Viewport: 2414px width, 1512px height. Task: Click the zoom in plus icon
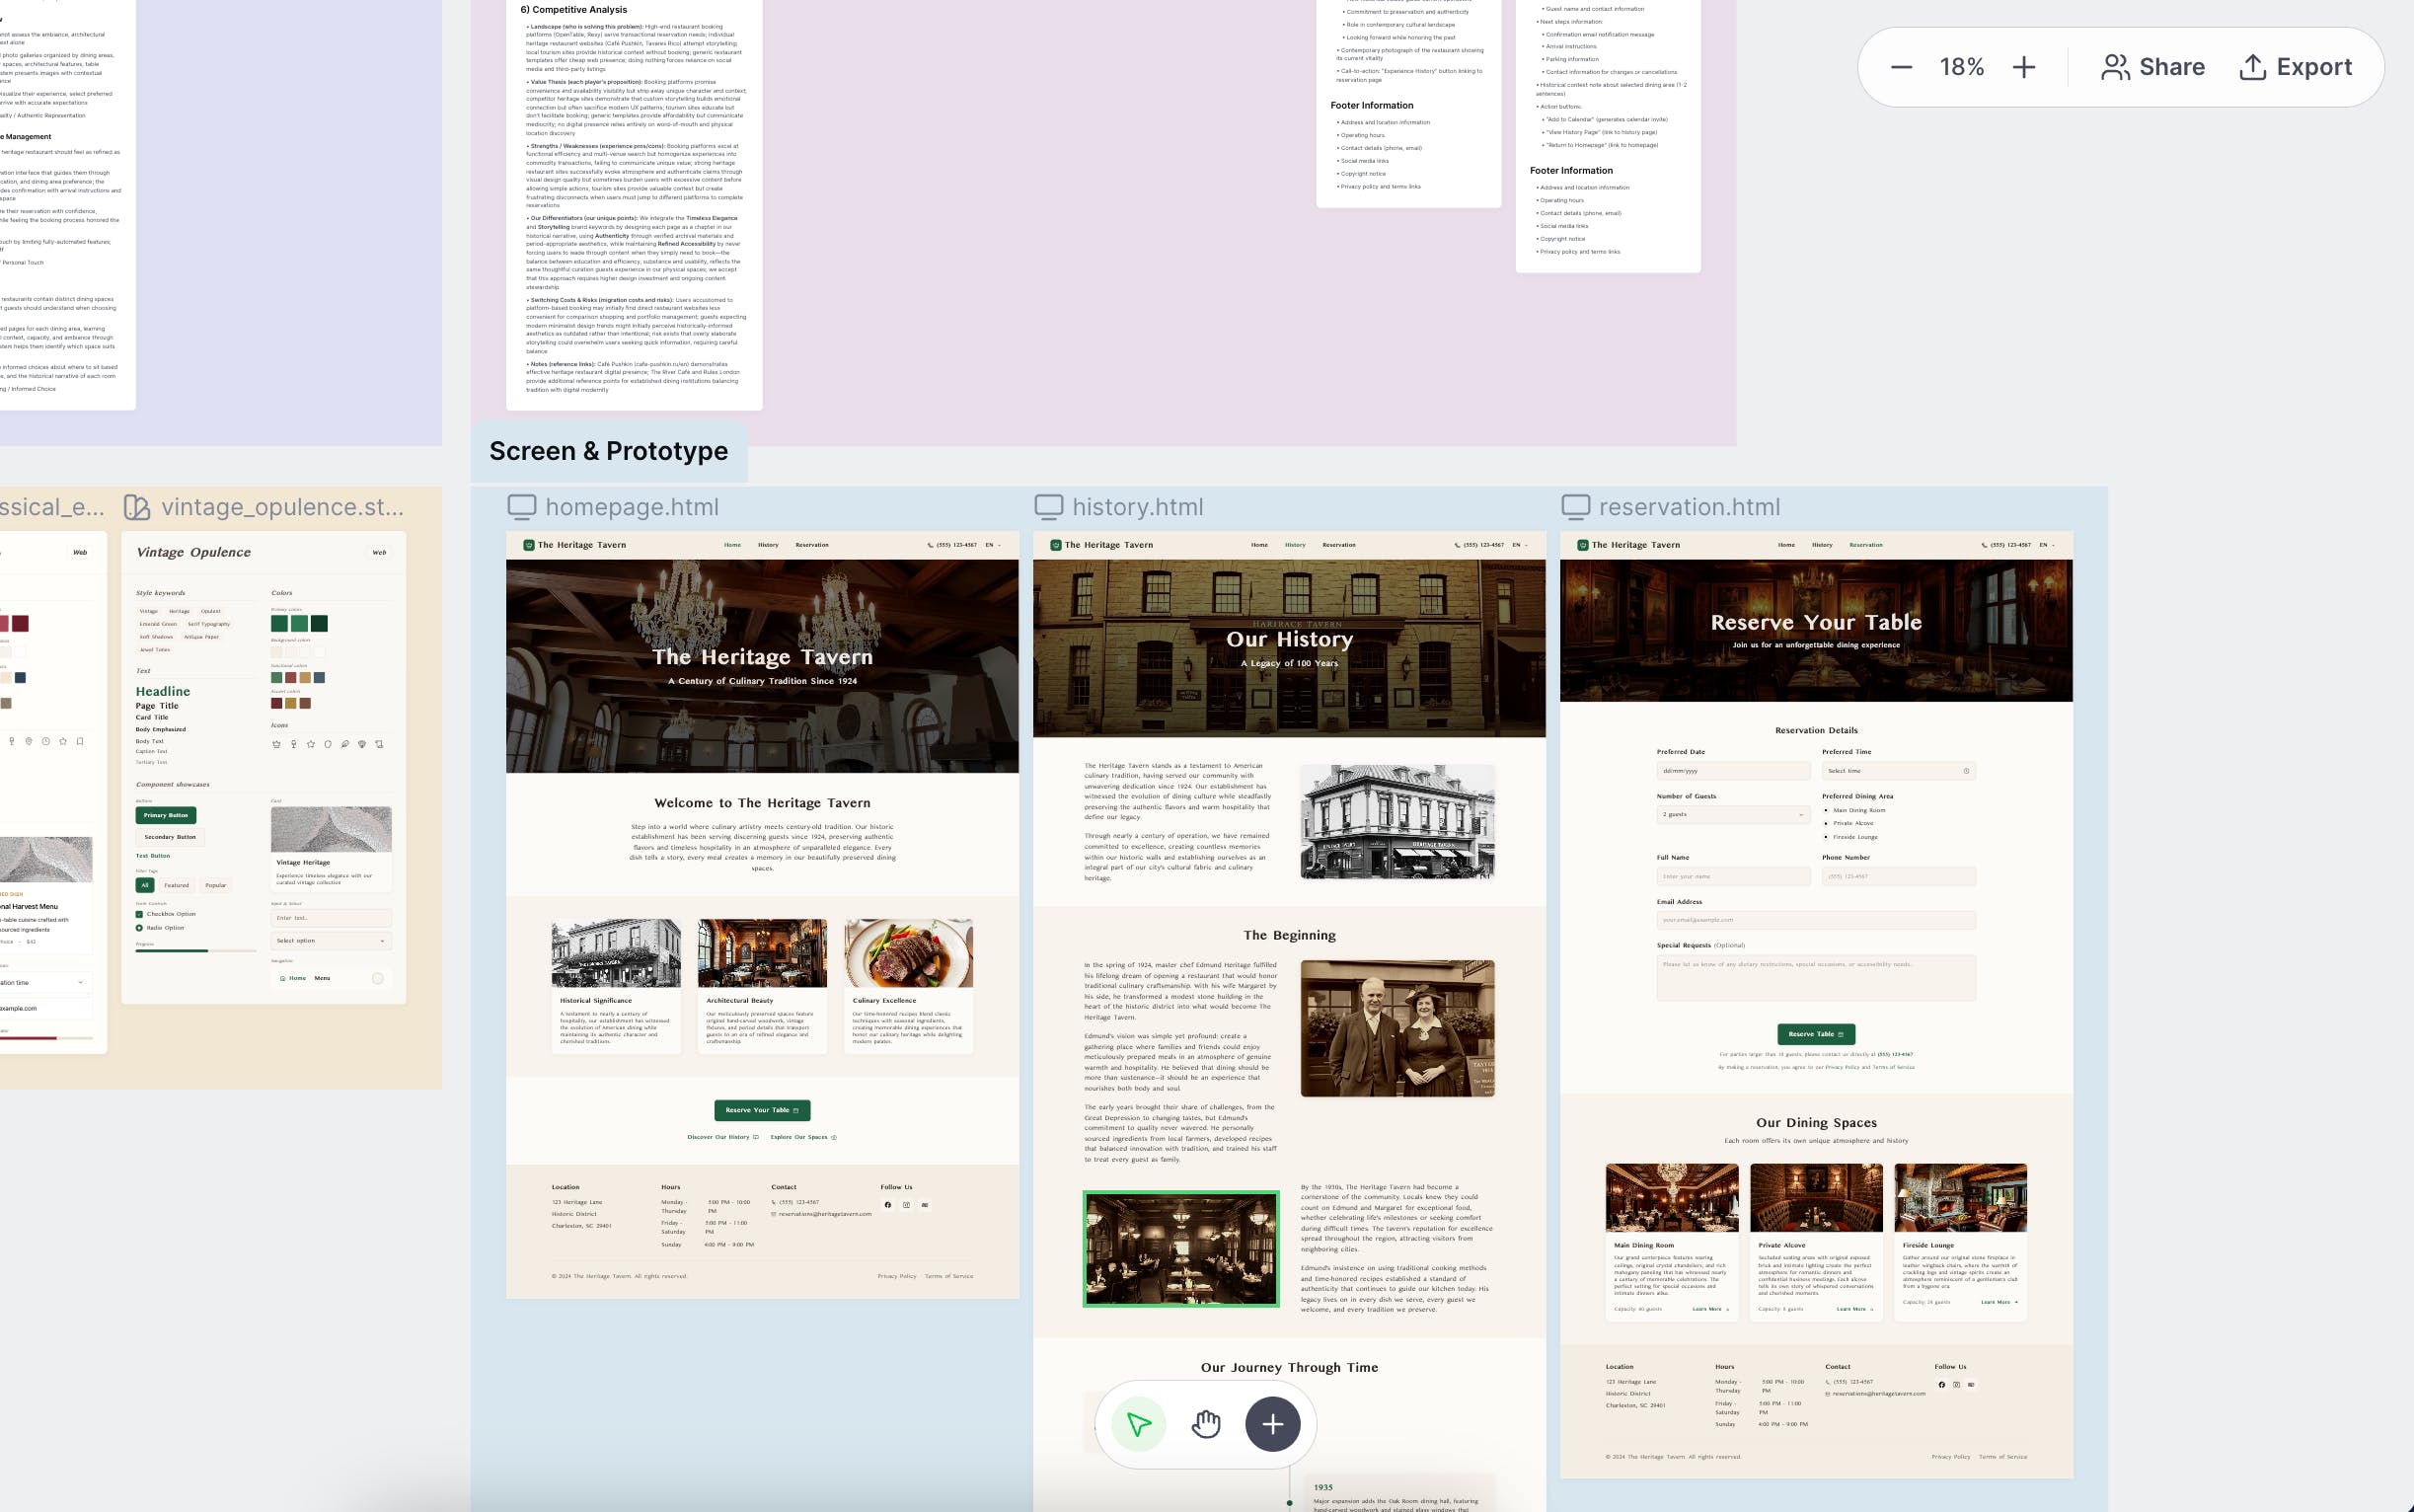coord(2023,67)
